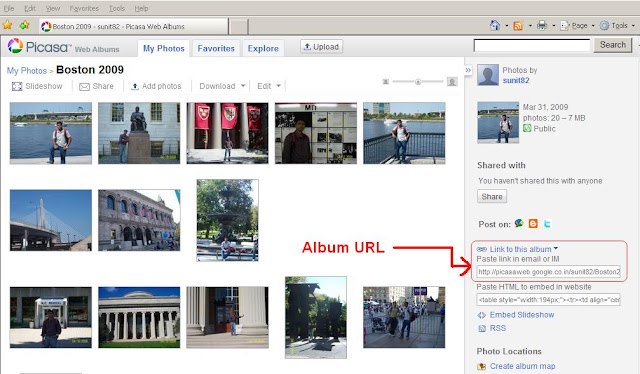Click the small thumbnail size icon
640x374 pixels.
pyautogui.click(x=385, y=82)
